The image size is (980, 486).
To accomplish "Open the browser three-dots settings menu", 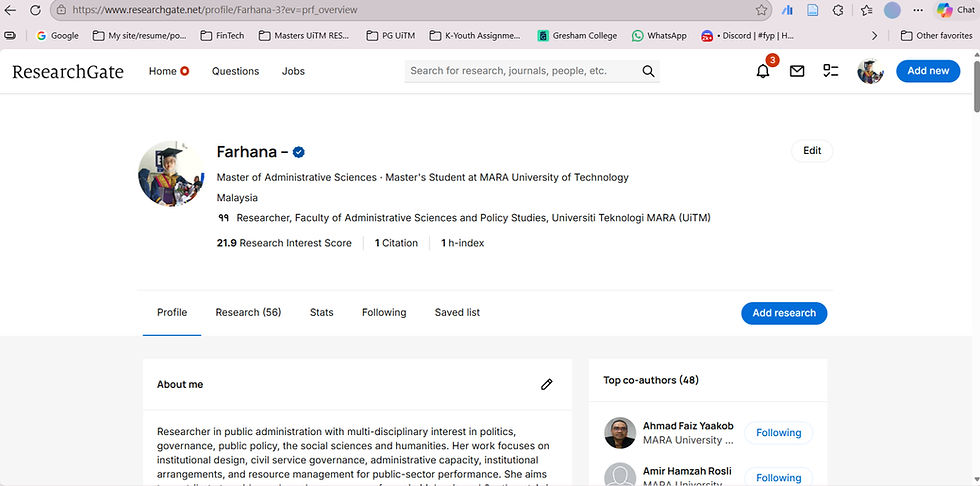I will pos(918,10).
